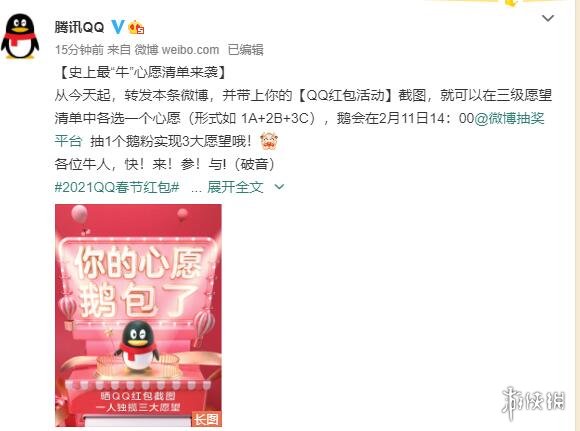The height and width of the screenshot is (431, 580).
Task: Open the Tencent QQ penguin avatar
Action: 20,37
